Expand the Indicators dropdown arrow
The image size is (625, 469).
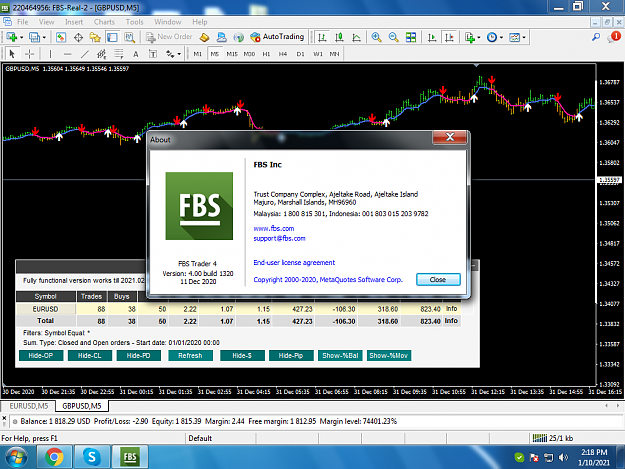click(479, 37)
